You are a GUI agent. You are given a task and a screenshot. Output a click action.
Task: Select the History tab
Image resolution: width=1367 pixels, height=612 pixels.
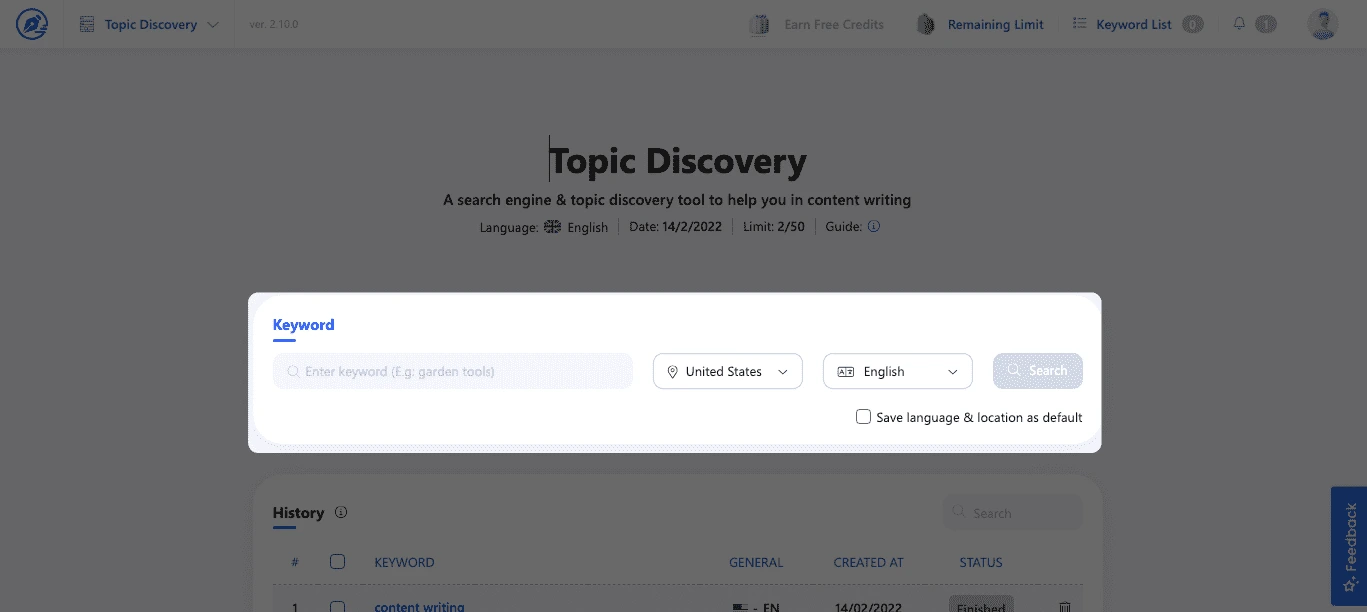[298, 514]
